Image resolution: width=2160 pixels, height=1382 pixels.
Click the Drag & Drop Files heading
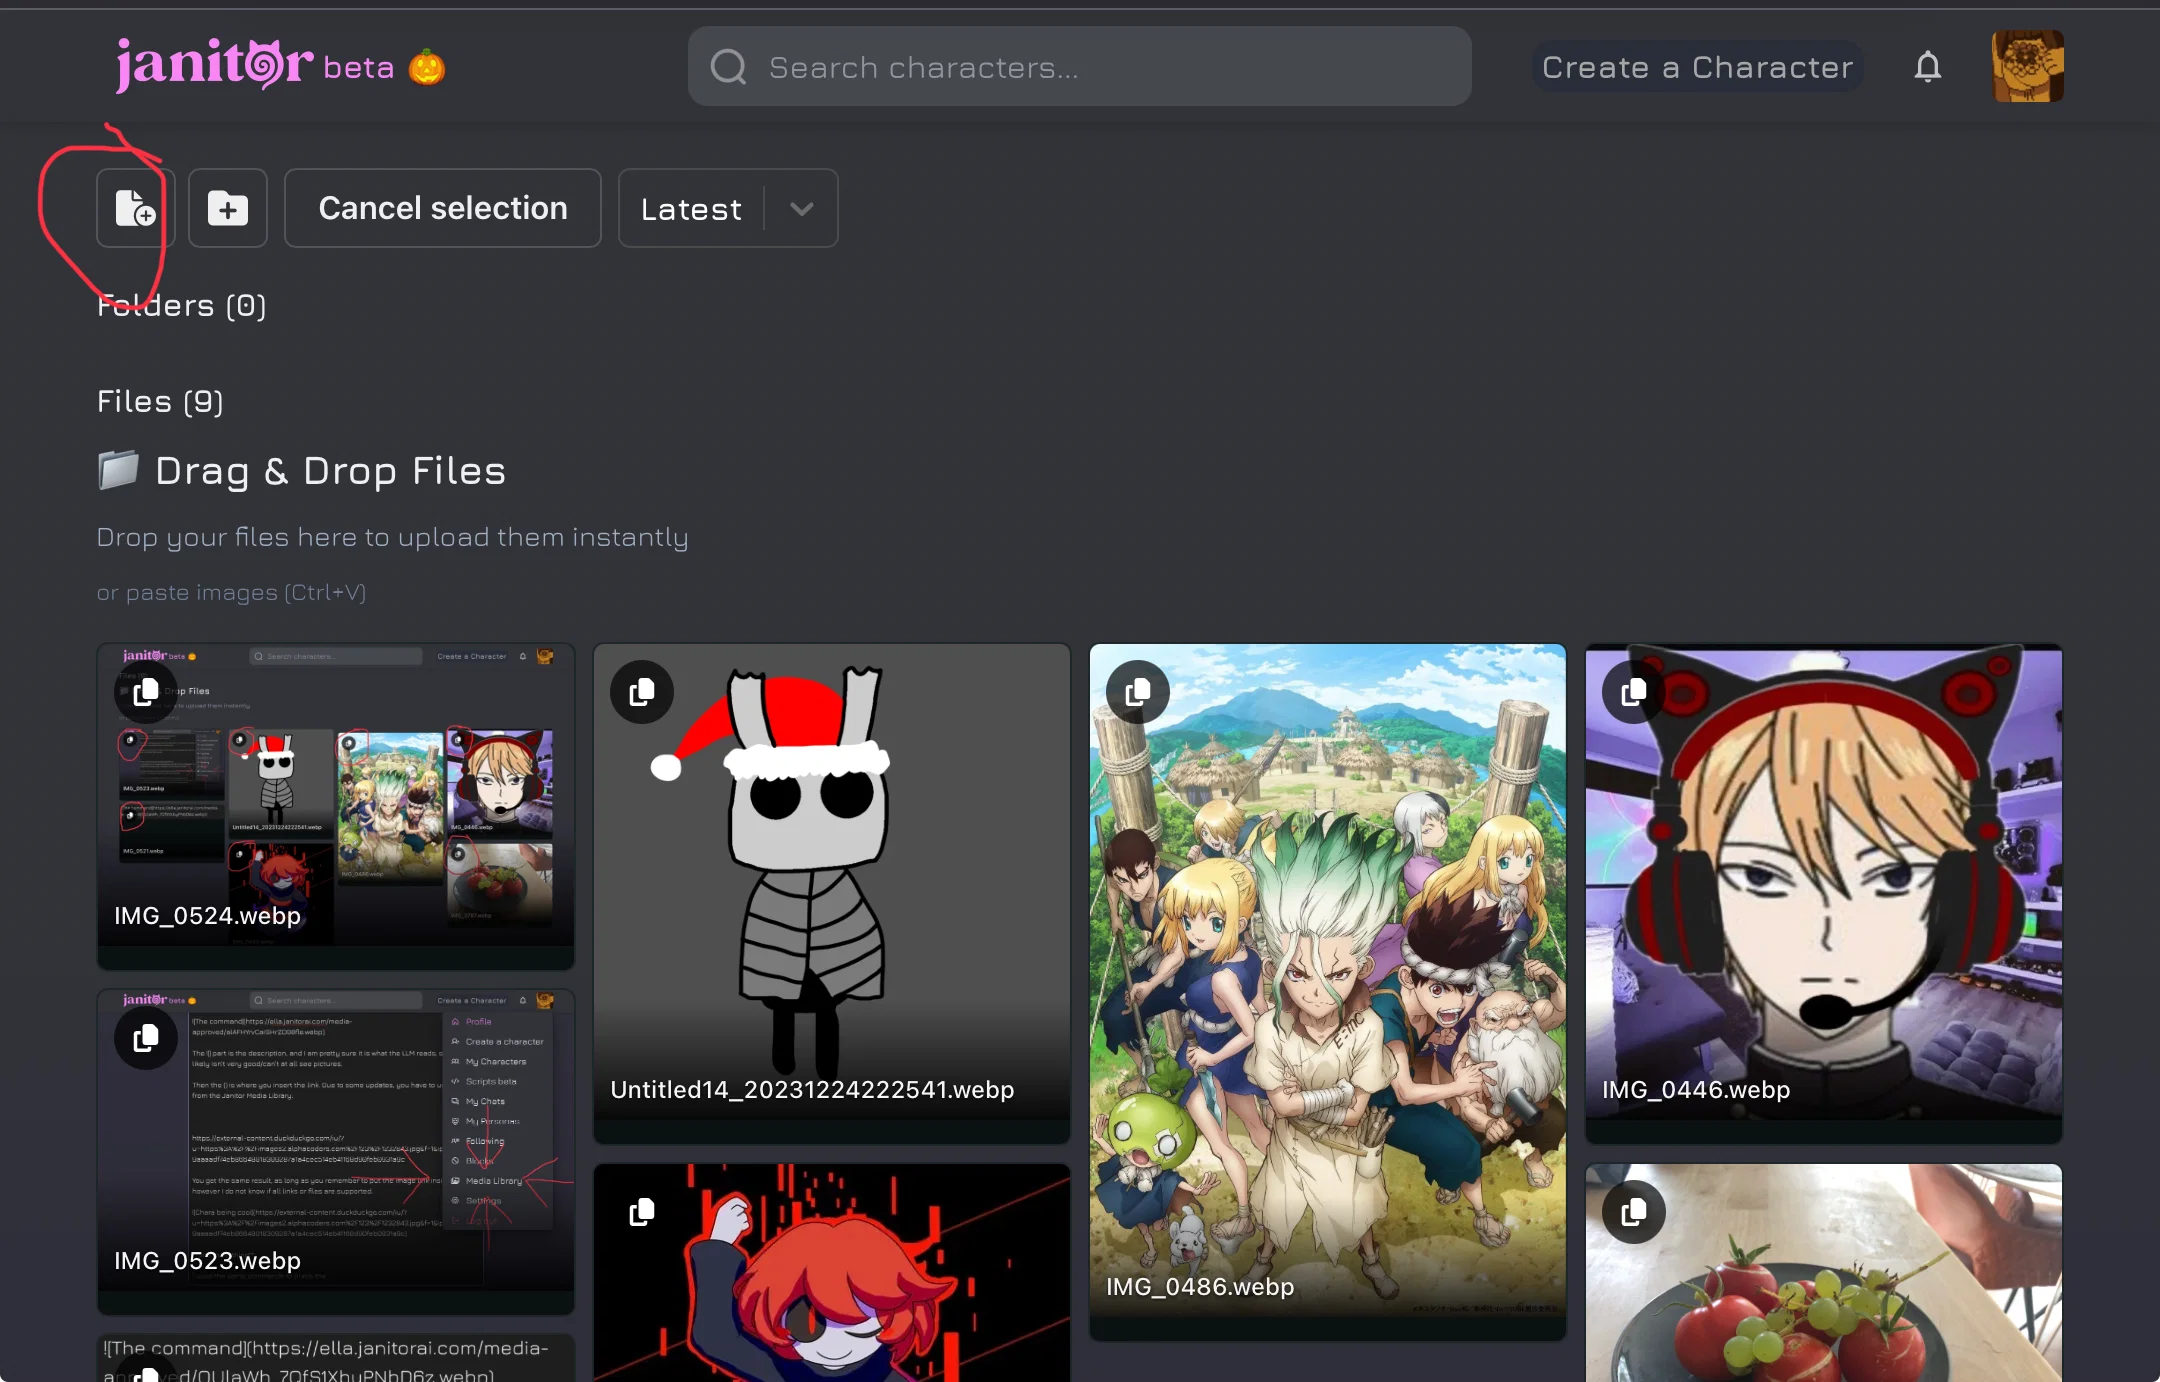(x=330, y=470)
